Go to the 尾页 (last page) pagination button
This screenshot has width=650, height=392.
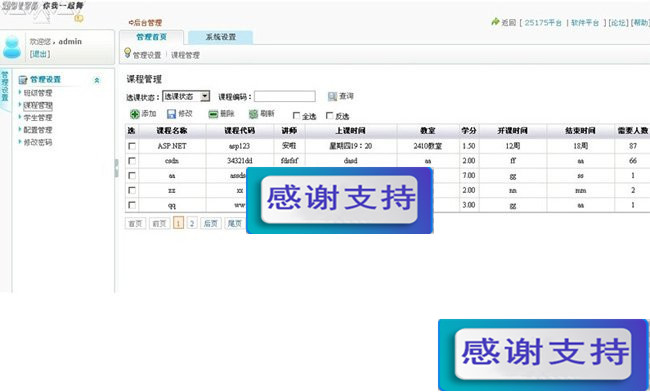click(235, 223)
